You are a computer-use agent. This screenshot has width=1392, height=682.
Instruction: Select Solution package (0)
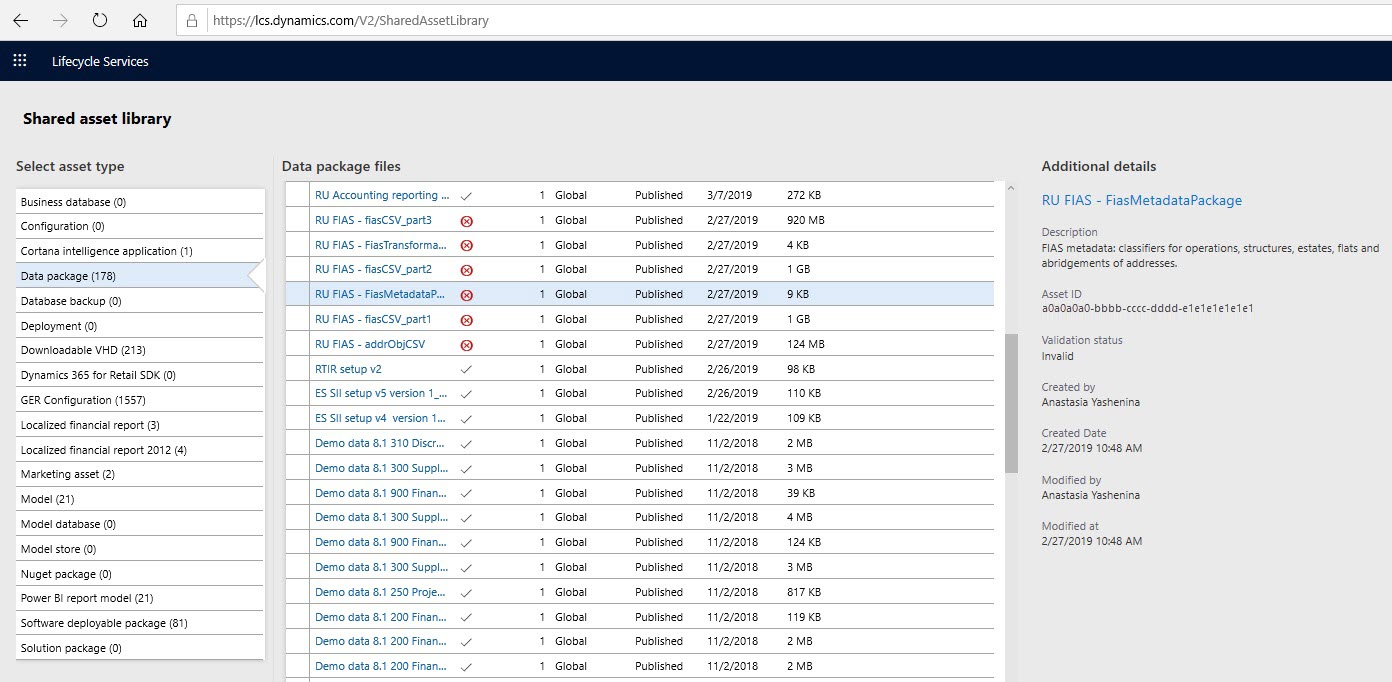tap(140, 648)
